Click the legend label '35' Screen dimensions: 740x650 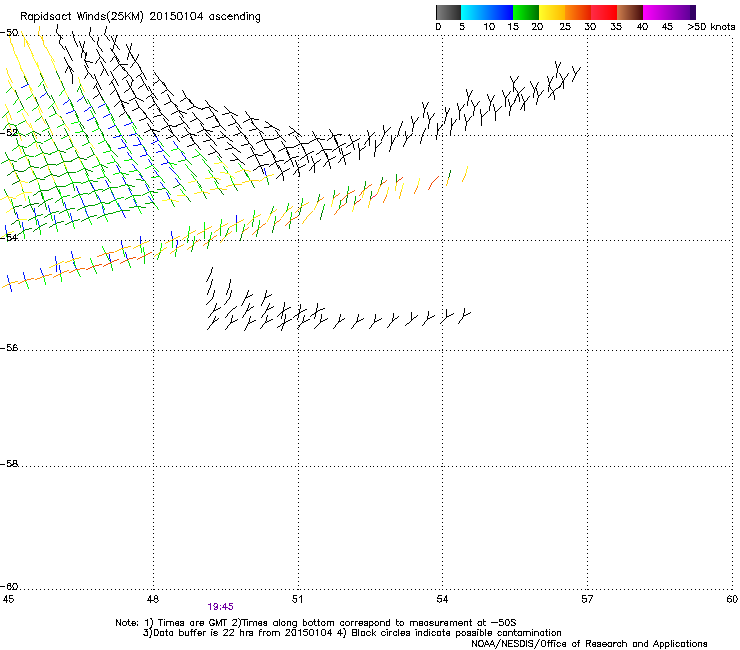(616, 27)
